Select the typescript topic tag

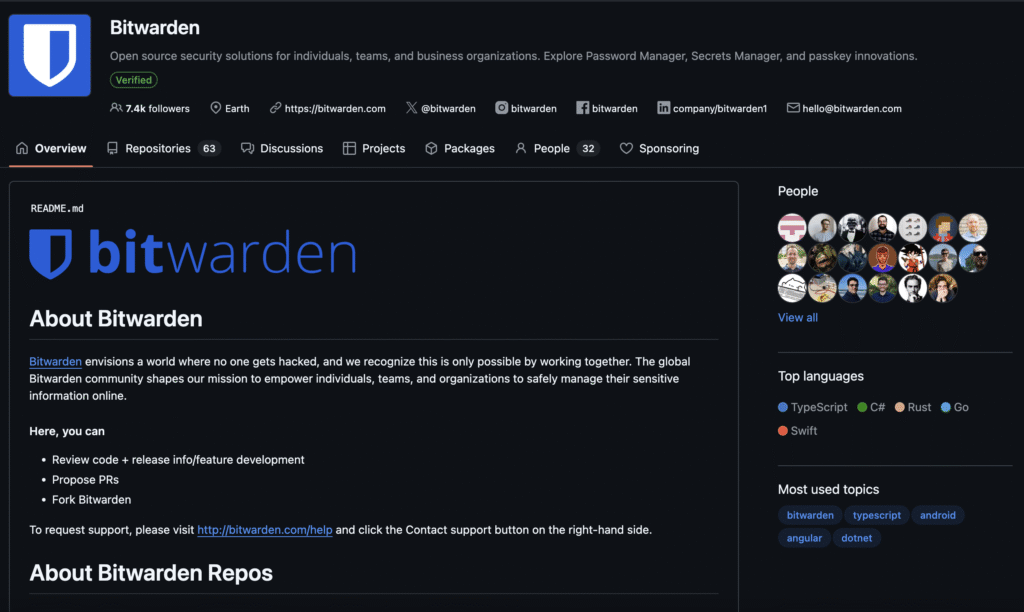(876, 515)
